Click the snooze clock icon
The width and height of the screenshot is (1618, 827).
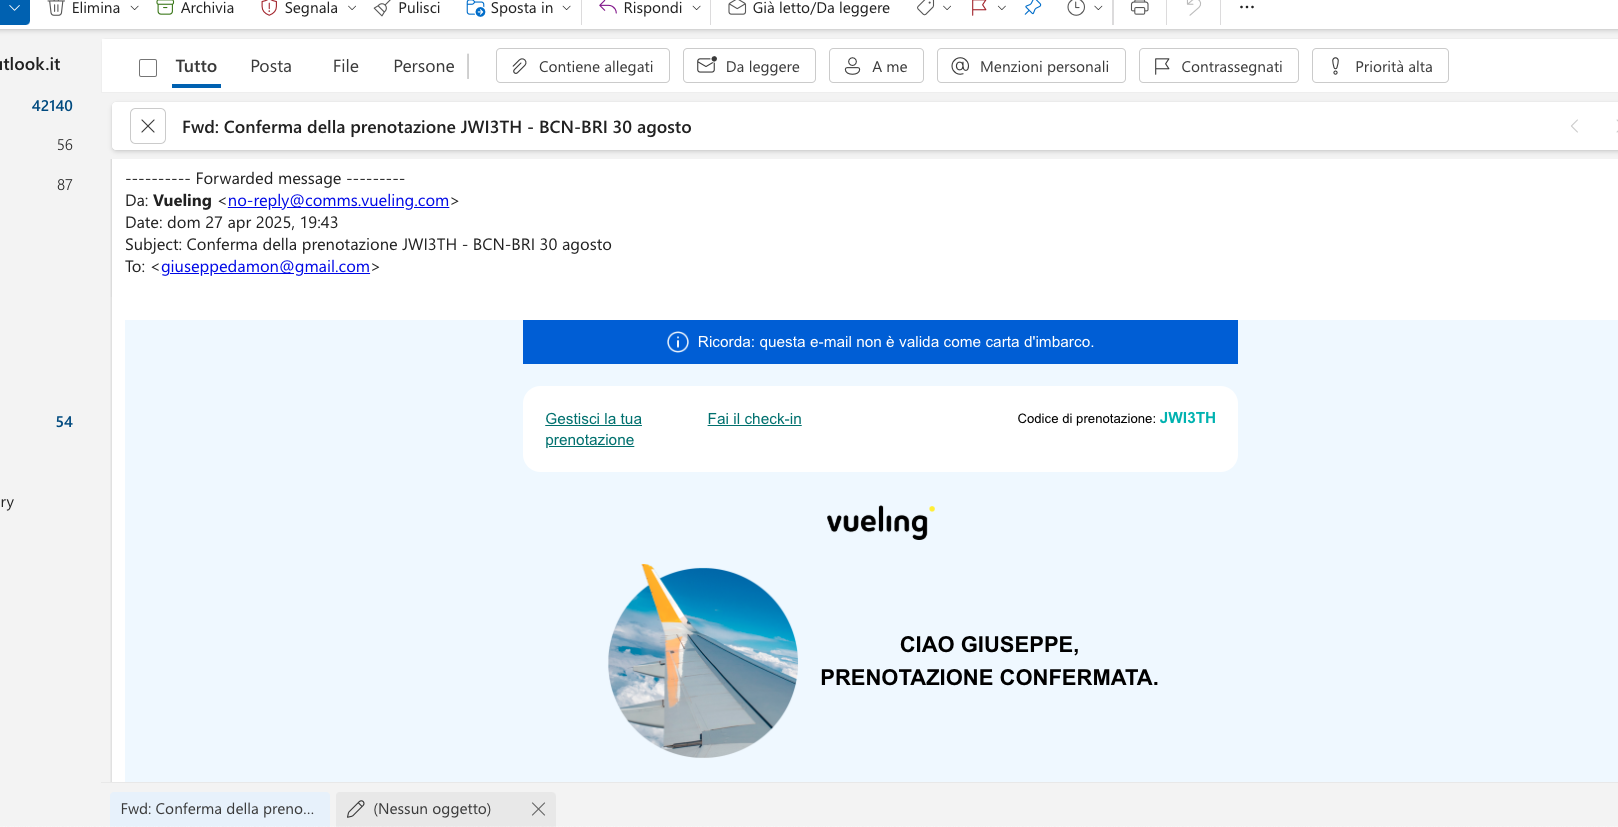click(x=1076, y=8)
